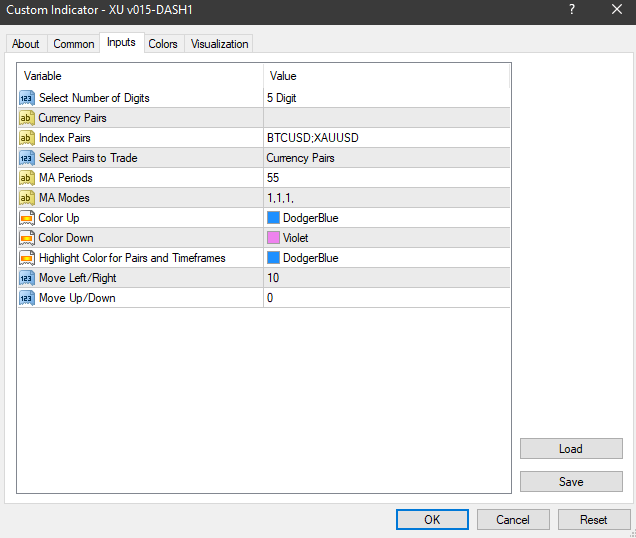Click the MA Periods row icon
636x538 pixels.
tap(27, 178)
